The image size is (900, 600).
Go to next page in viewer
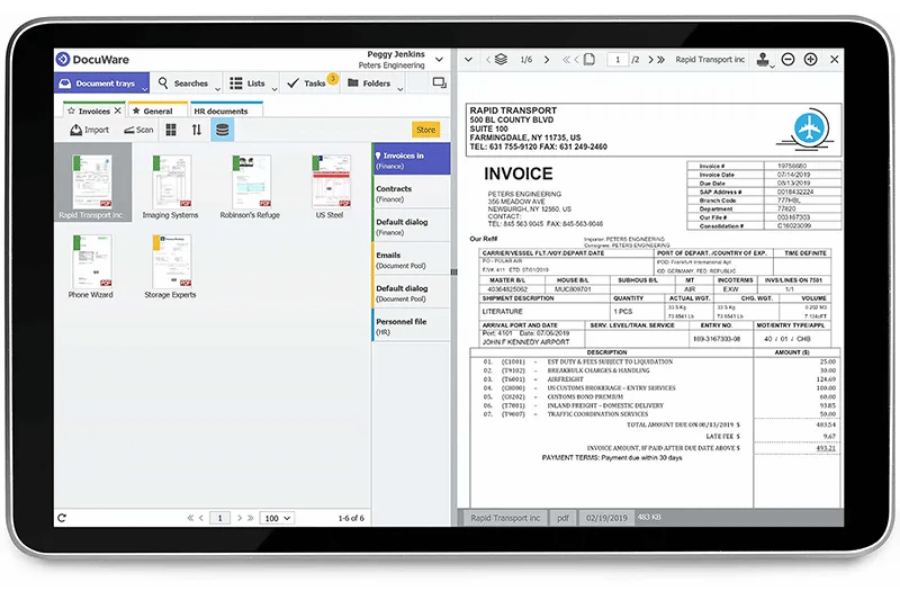[650, 59]
